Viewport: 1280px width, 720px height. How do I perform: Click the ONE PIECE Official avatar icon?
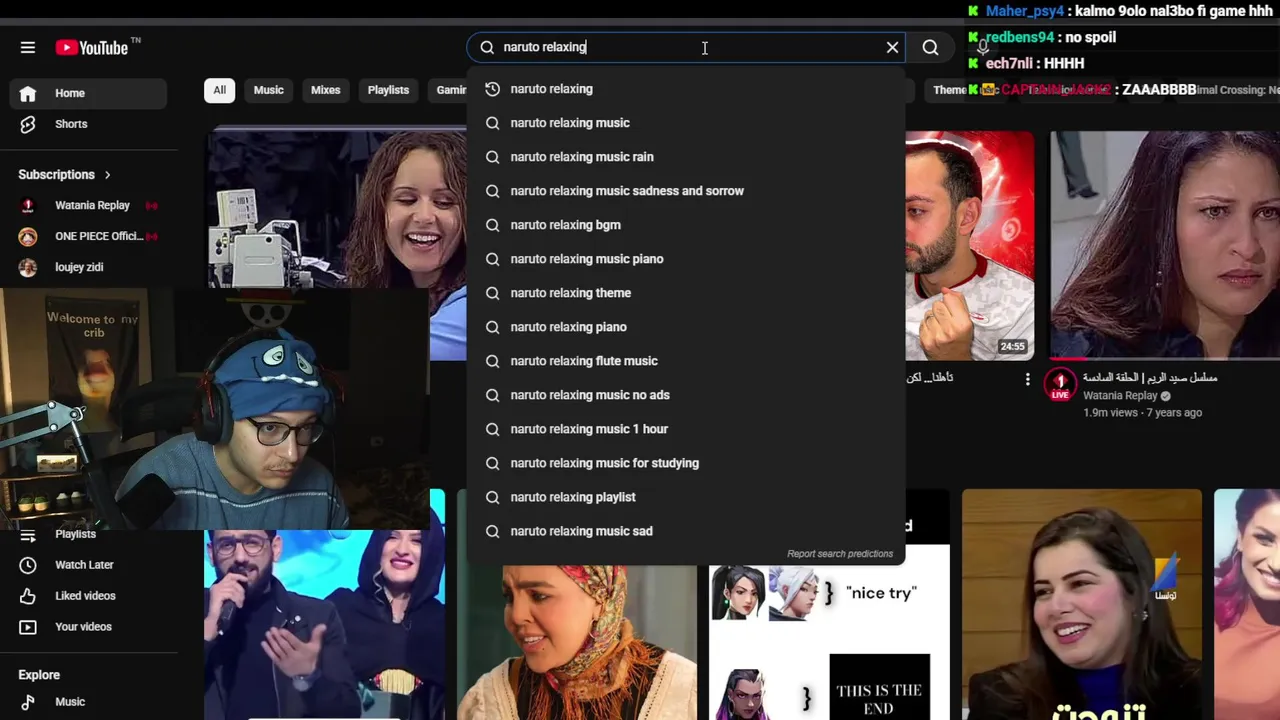coord(28,236)
